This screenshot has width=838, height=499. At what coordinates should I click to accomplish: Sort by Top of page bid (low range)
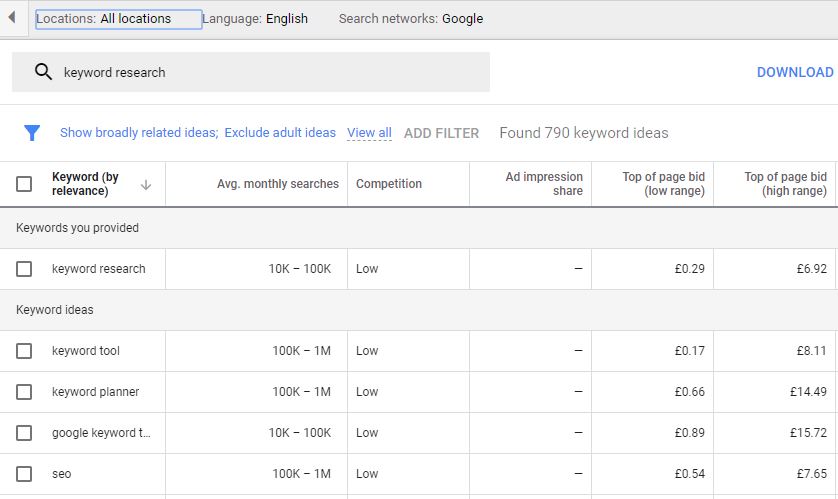(x=663, y=184)
